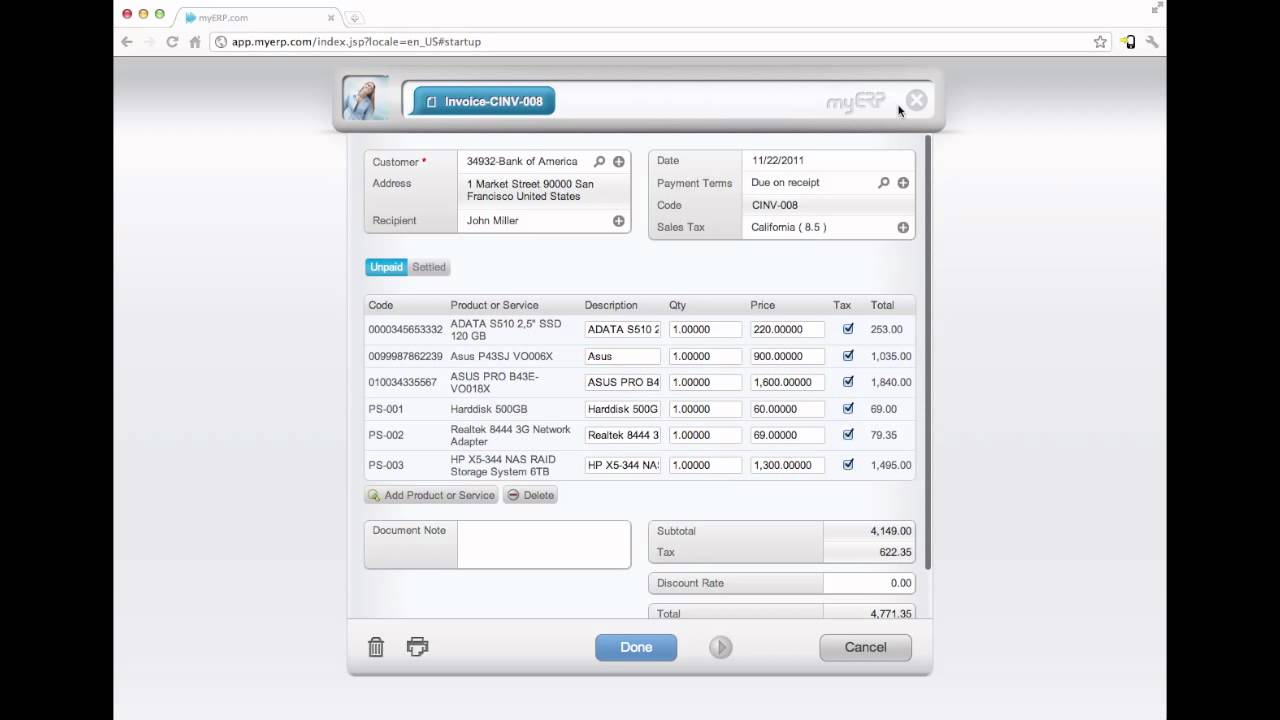Click the invoice form scrollbar
Screen dimensions: 1280x720
(928, 352)
